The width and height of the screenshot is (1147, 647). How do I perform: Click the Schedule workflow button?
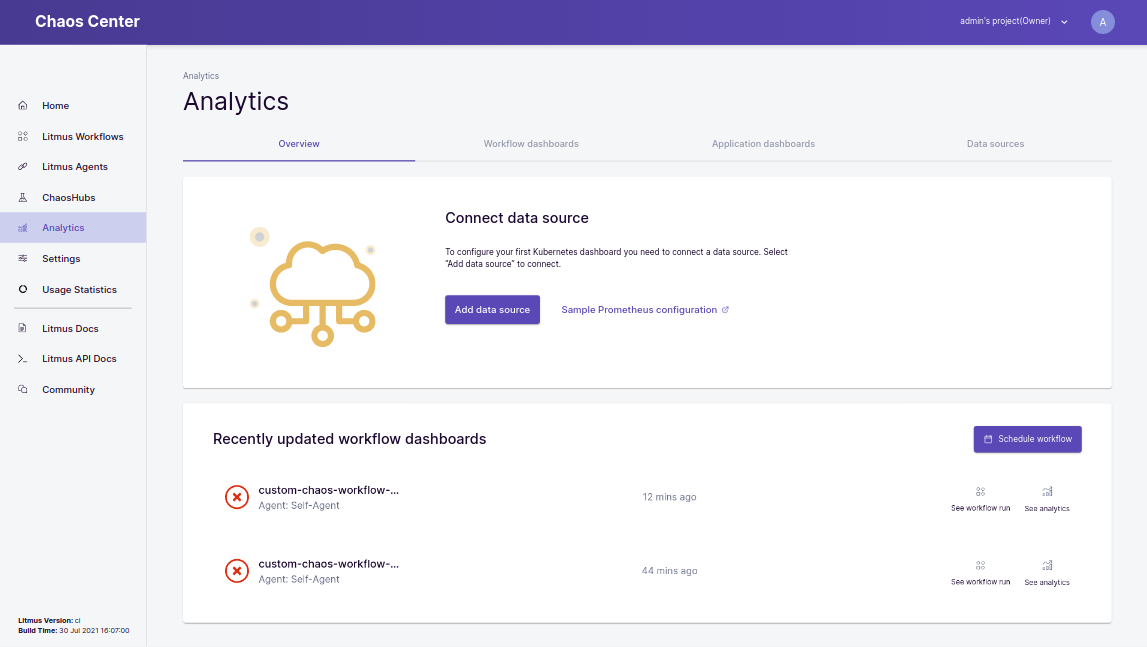coord(1027,439)
